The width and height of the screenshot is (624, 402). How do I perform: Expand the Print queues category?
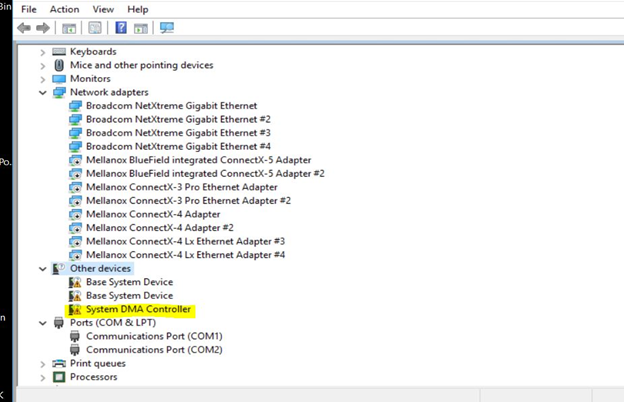pyautogui.click(x=42, y=364)
